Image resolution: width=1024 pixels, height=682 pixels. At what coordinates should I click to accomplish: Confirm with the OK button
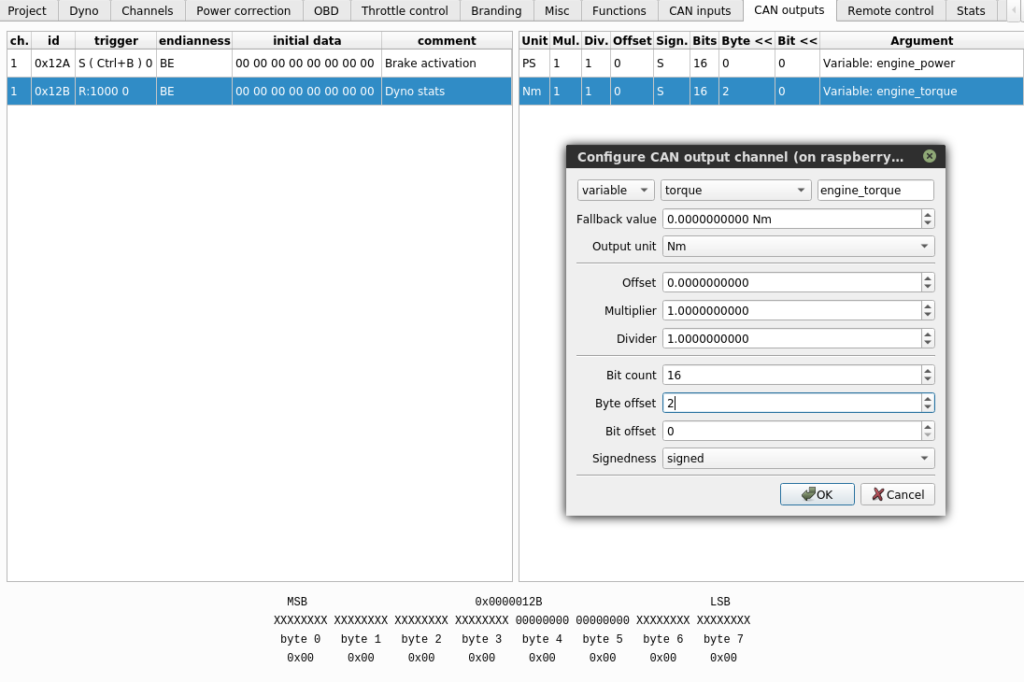click(817, 495)
